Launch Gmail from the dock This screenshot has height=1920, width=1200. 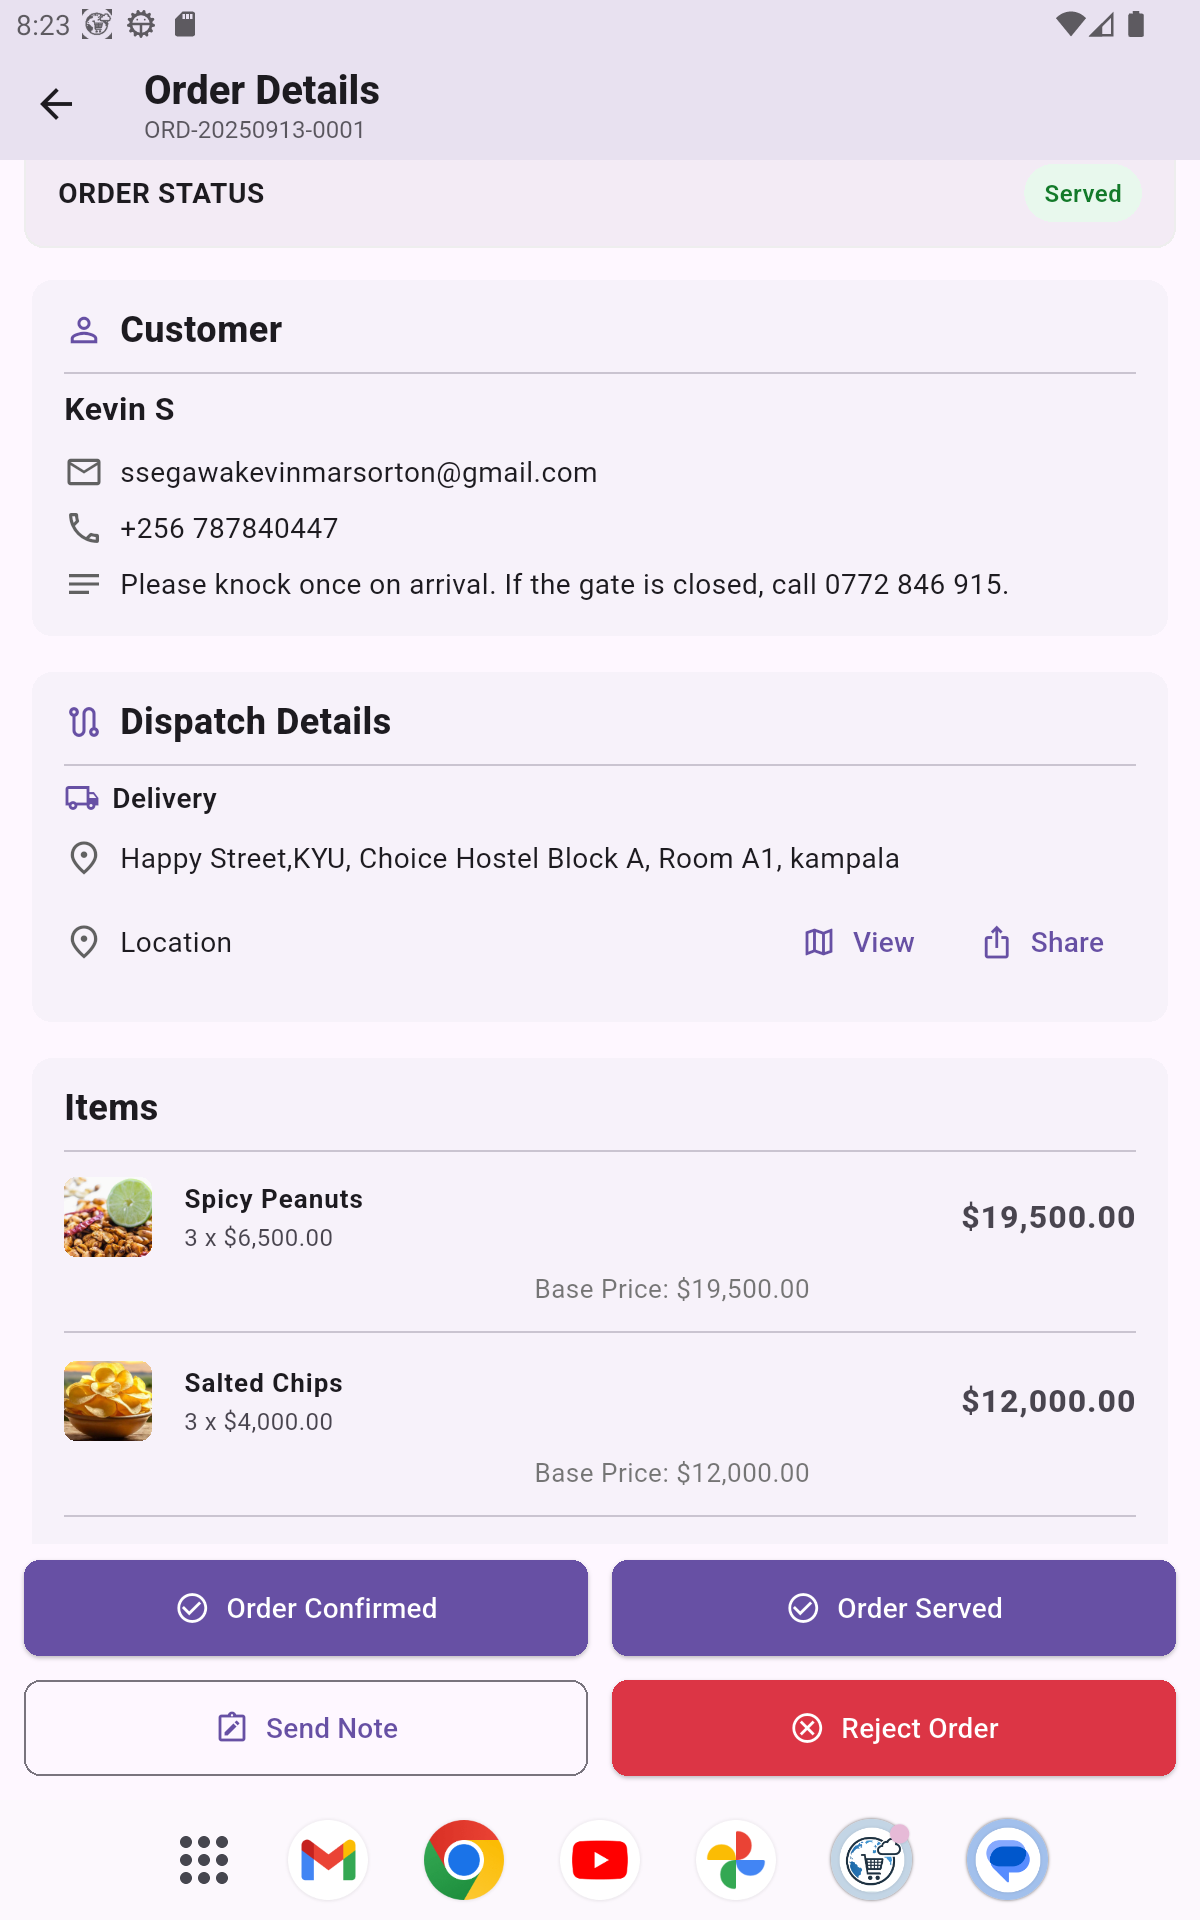pyautogui.click(x=328, y=1860)
